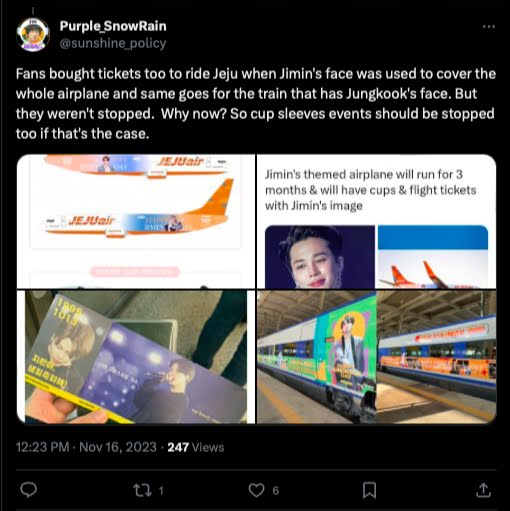
Task: Click the Purple_SnowRain display name
Action: (113, 26)
